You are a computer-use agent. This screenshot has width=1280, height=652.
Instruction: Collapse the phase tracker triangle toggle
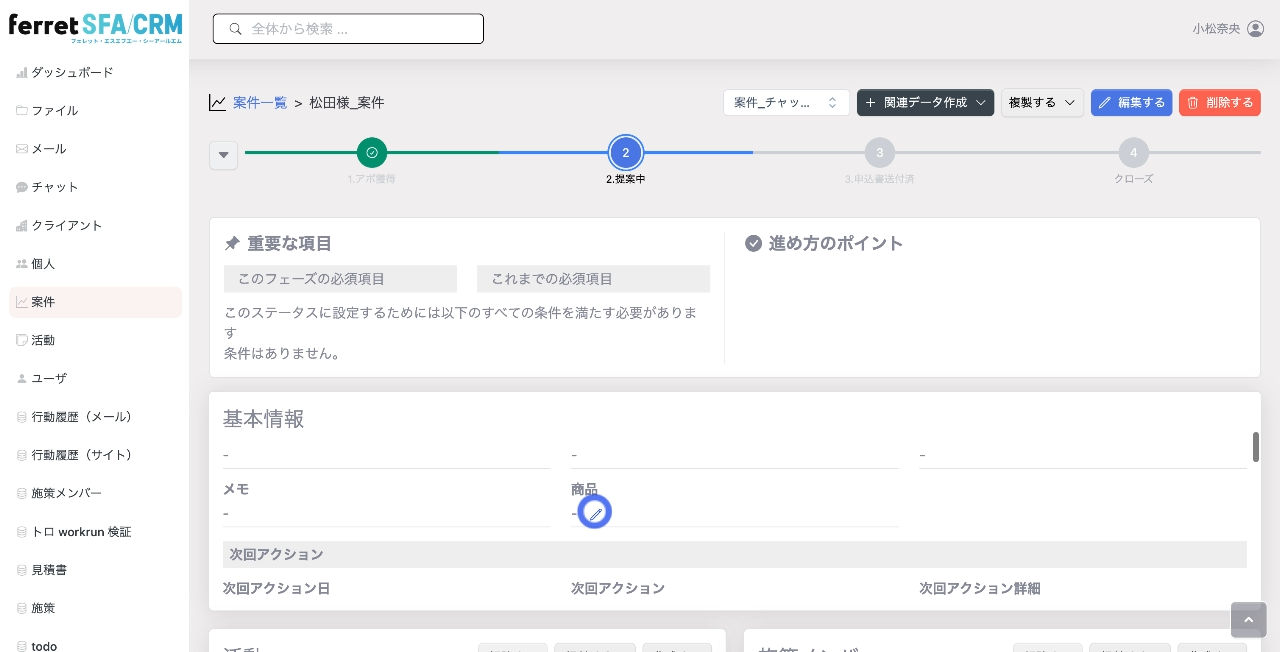tap(223, 155)
